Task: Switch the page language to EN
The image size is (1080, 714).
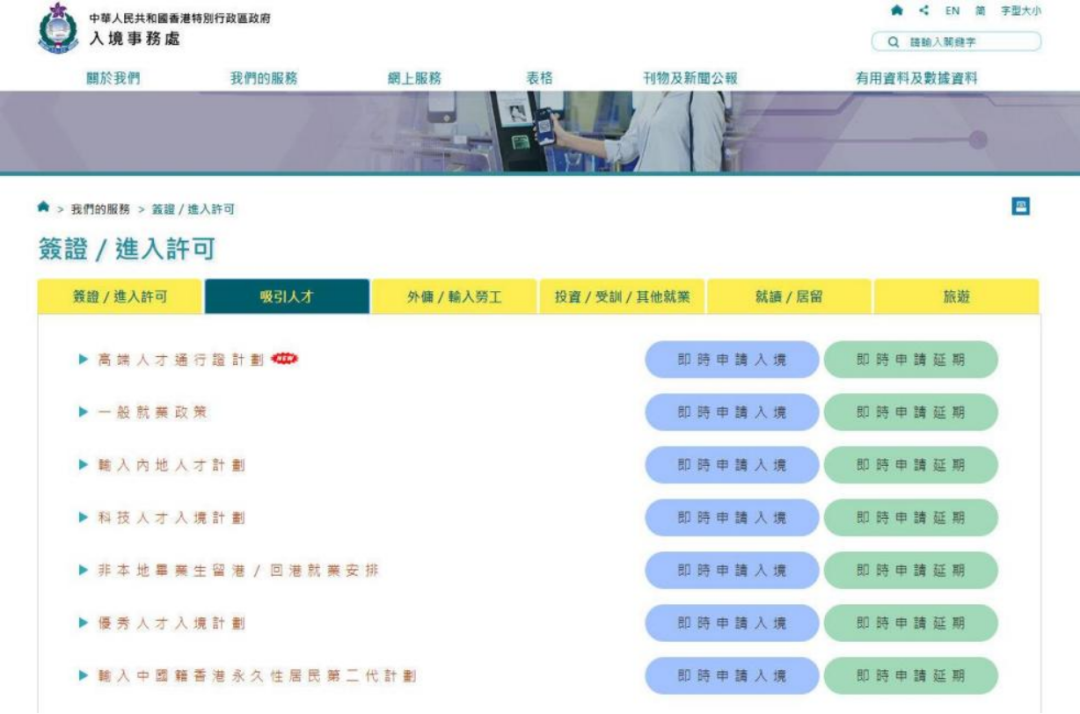Action: click(951, 11)
